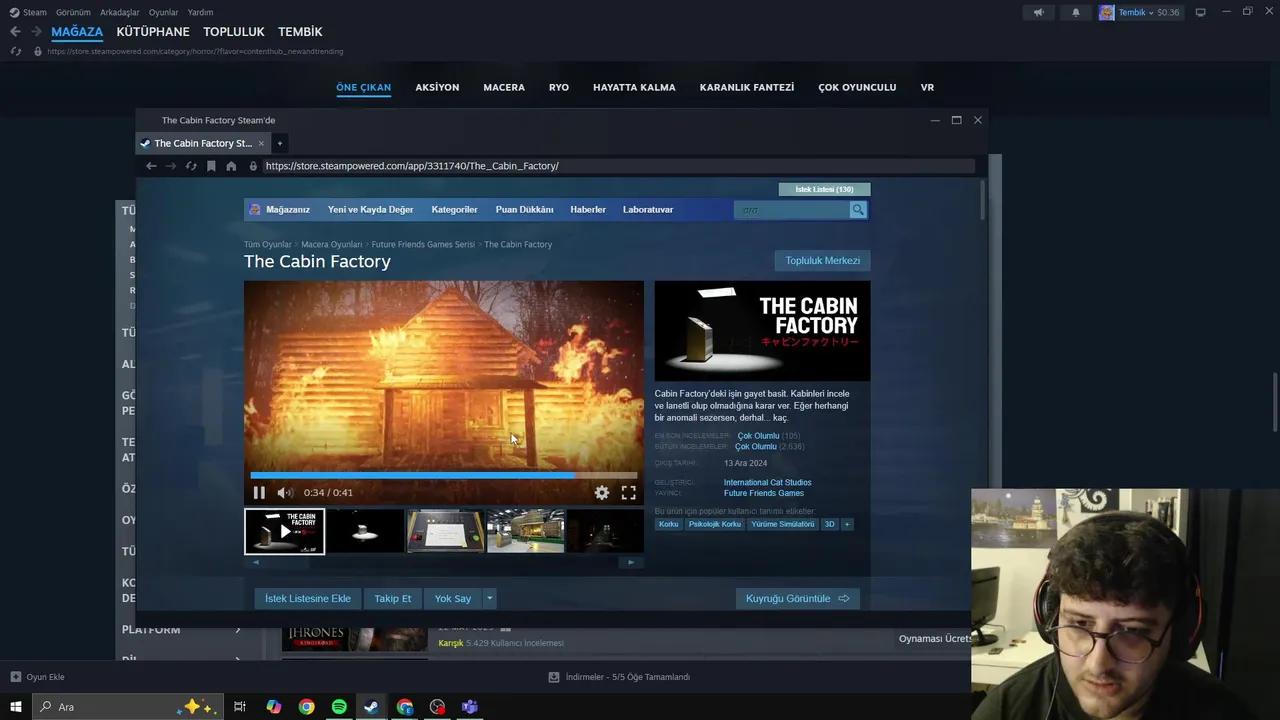This screenshot has width=1280, height=720.
Task: Open Task View on the taskbar
Action: coord(240,707)
